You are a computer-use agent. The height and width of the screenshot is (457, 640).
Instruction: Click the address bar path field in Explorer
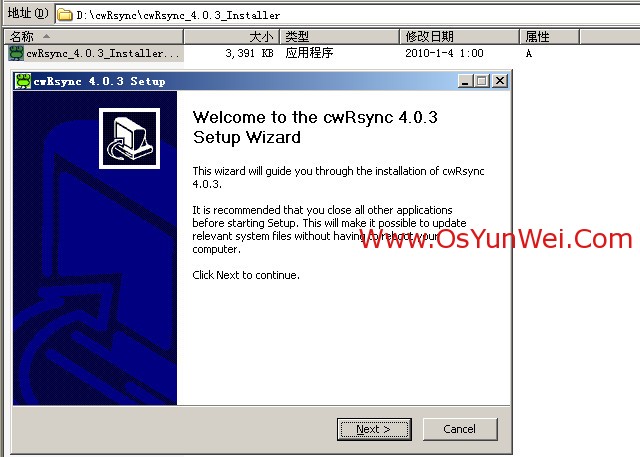pyautogui.click(x=347, y=16)
